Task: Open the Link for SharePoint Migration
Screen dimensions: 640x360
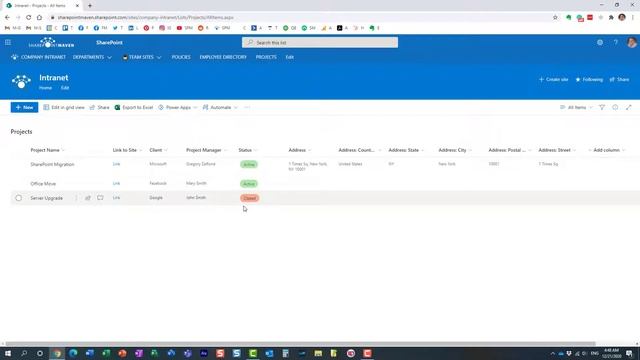Action: tap(116, 164)
